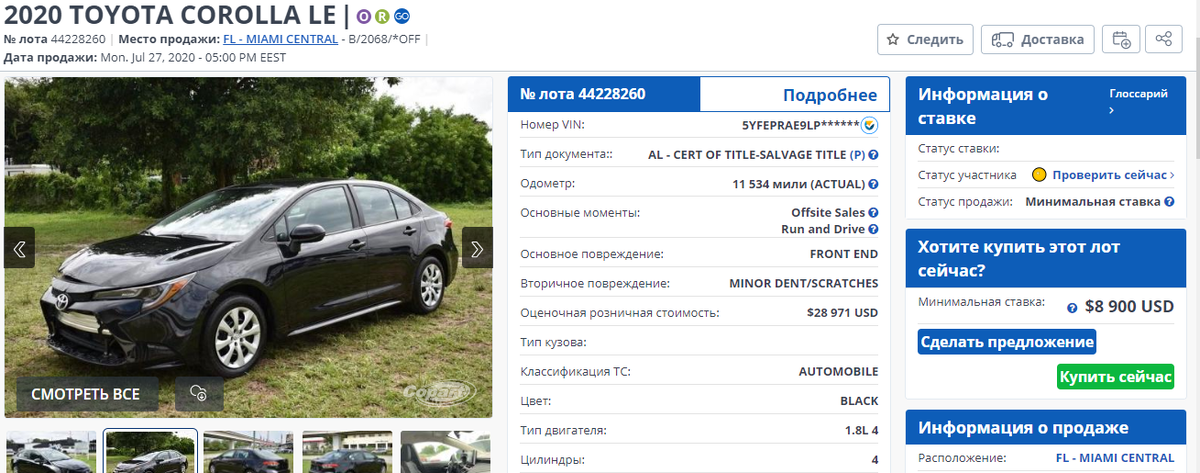Click the yellow participant status indicator

coord(1039,175)
